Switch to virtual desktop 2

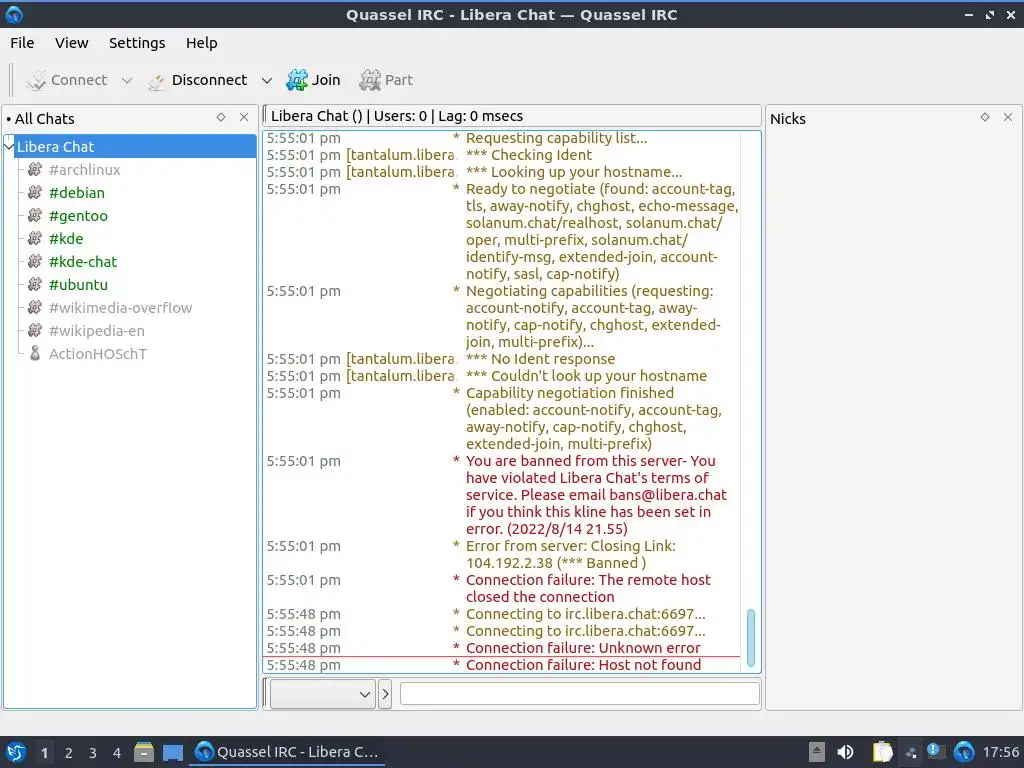[x=69, y=753]
